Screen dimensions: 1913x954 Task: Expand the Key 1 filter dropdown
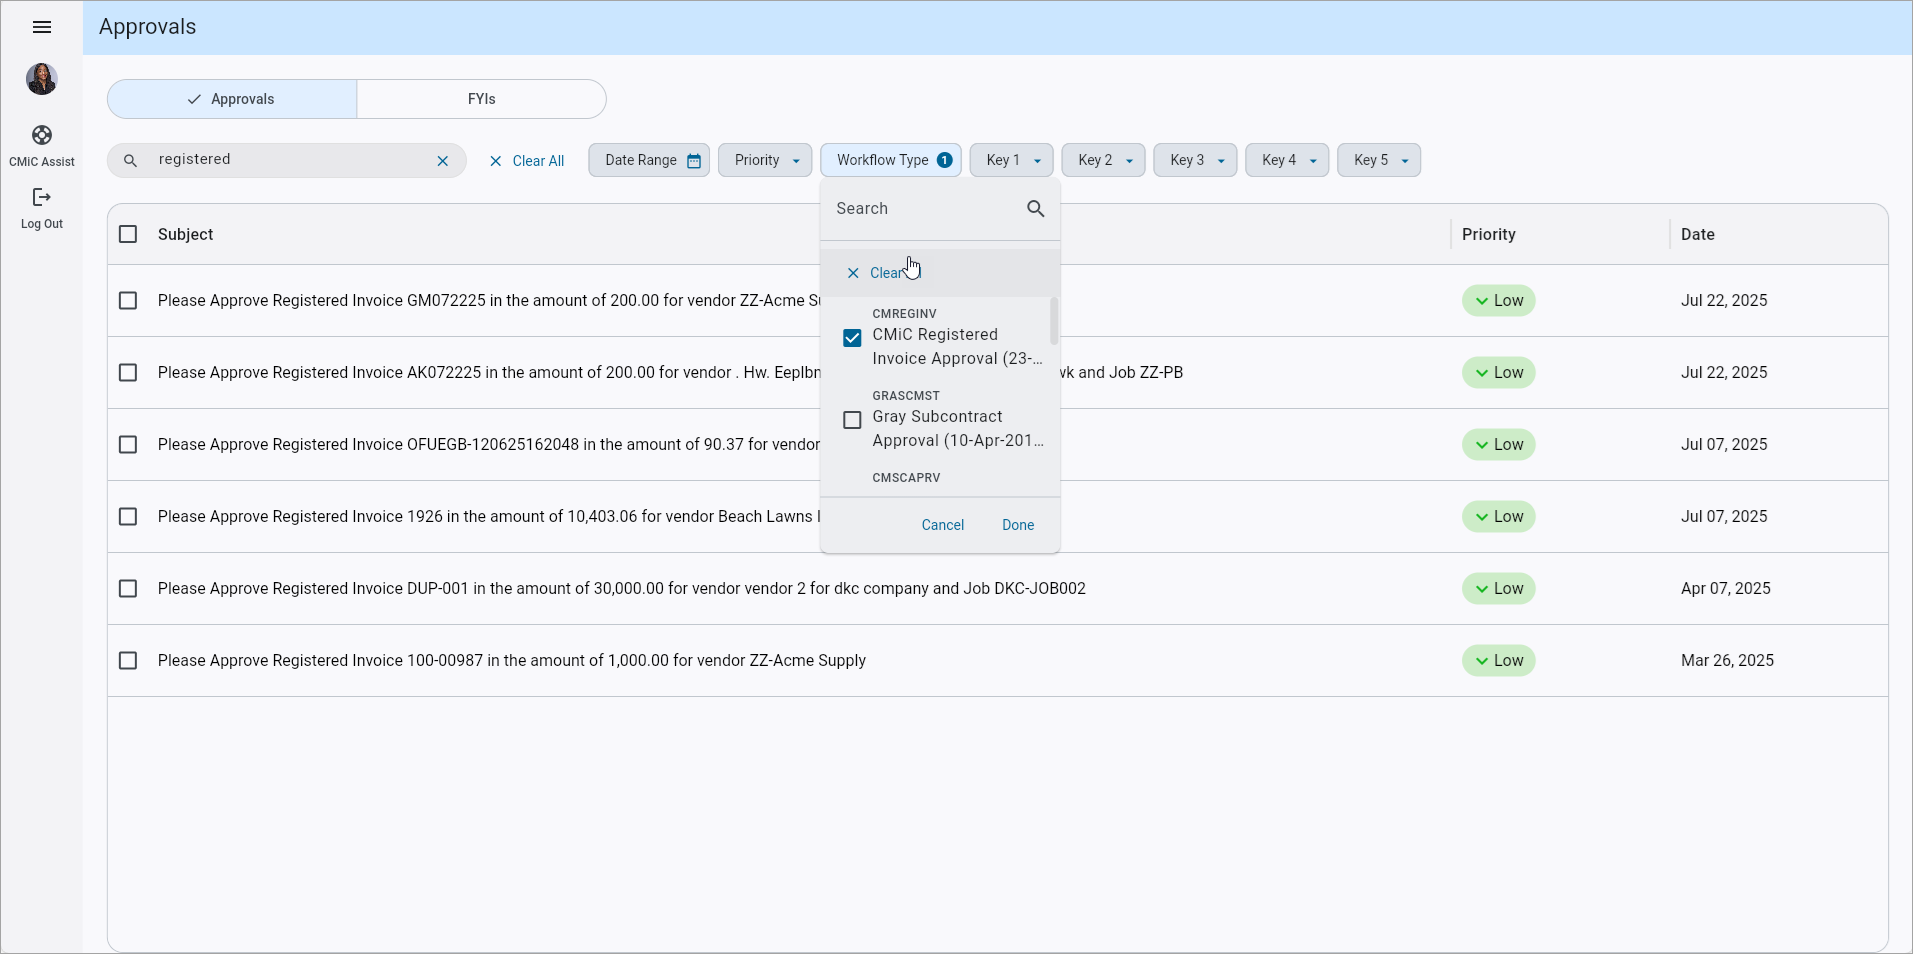[x=1011, y=160]
